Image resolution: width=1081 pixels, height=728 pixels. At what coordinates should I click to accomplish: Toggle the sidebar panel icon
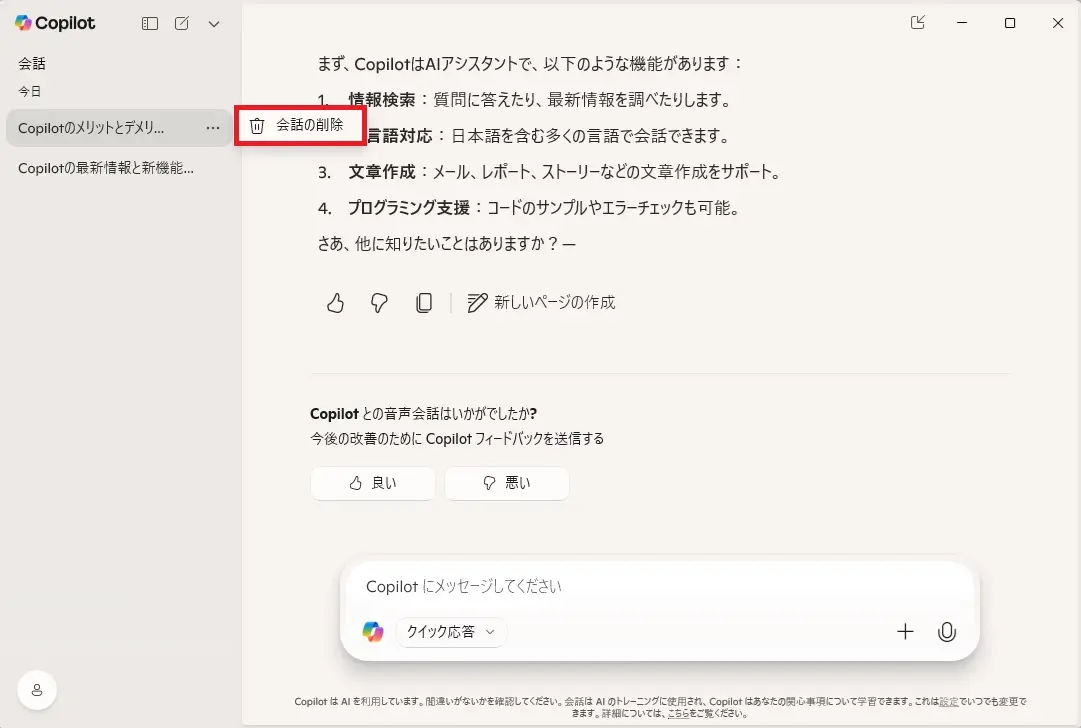150,23
